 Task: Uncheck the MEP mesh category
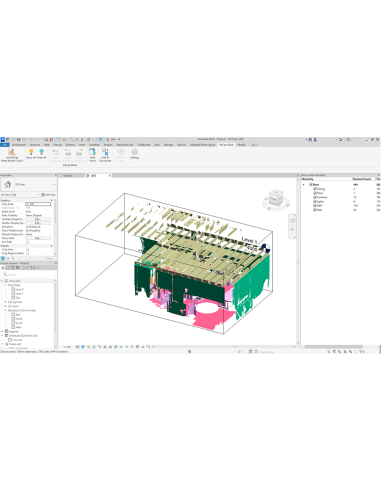coord(315,206)
